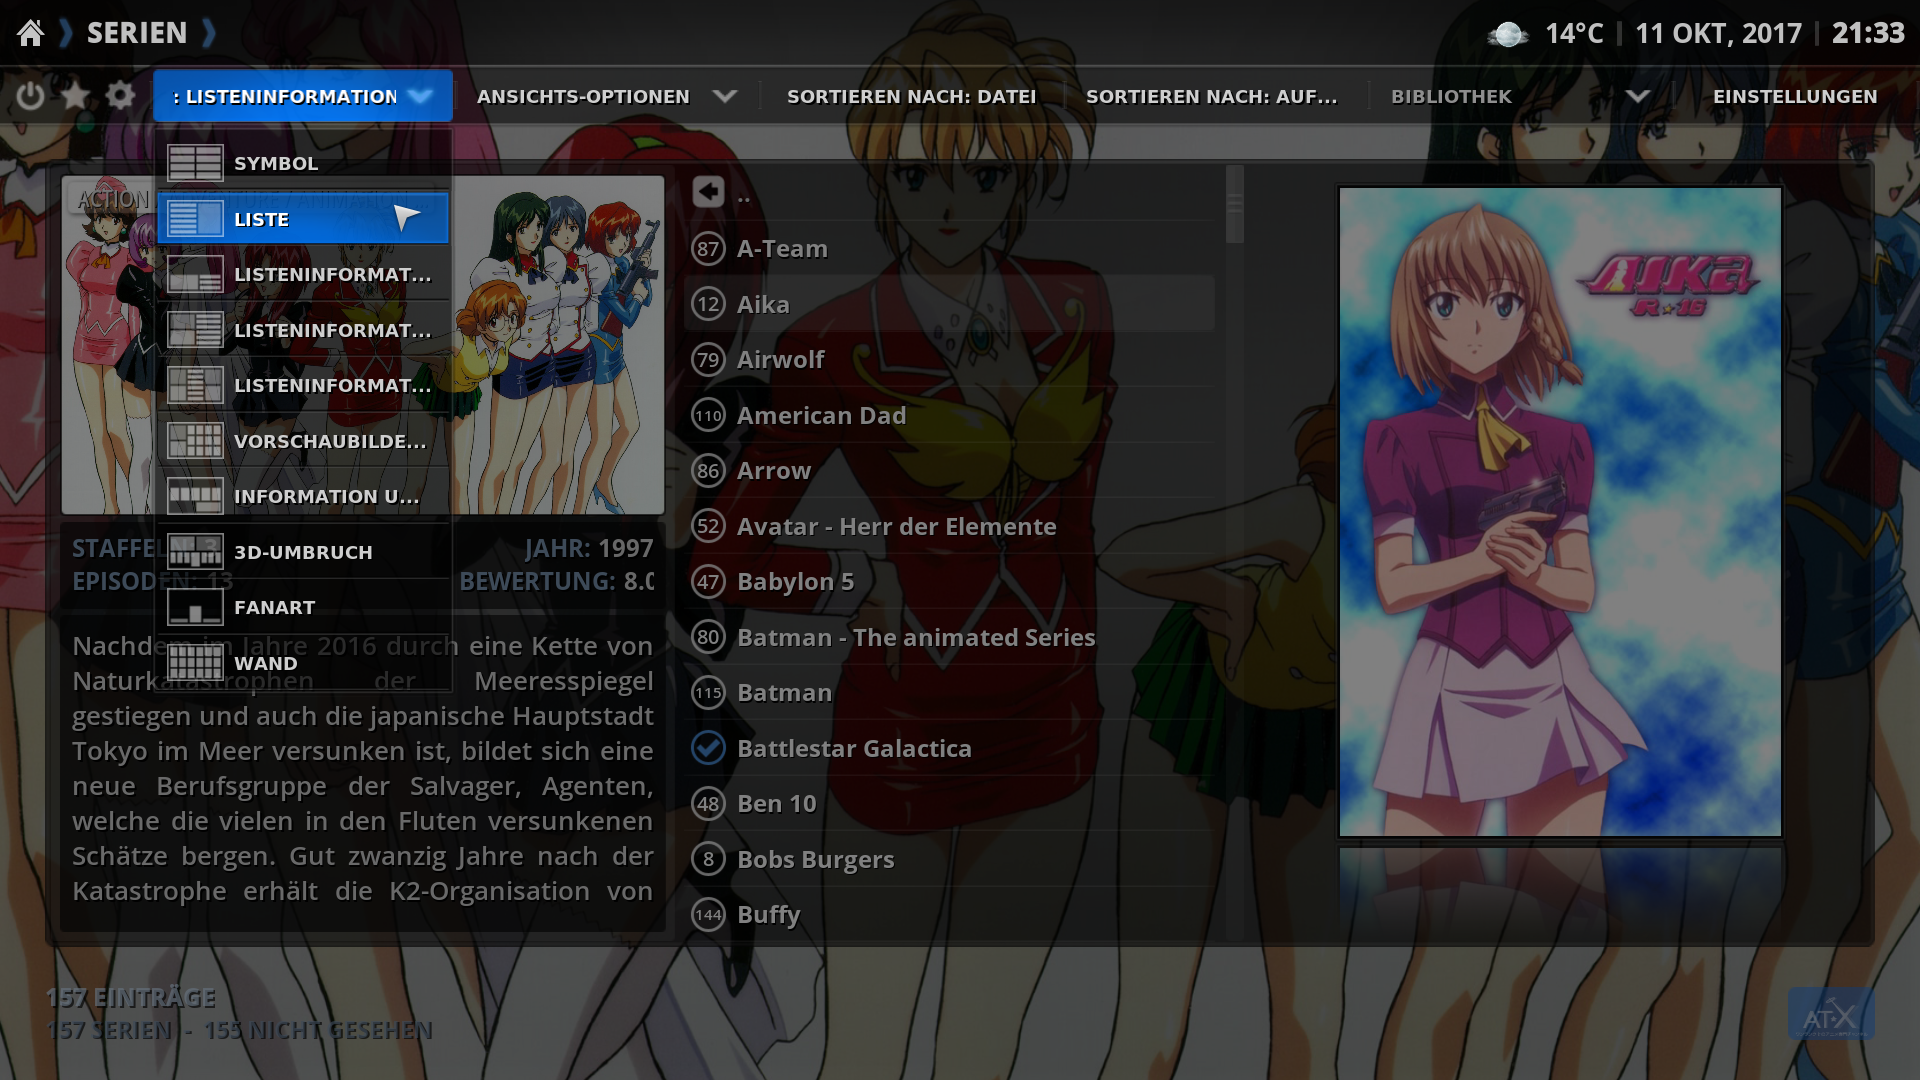Click the 12 episode badge for Aika

[708, 304]
